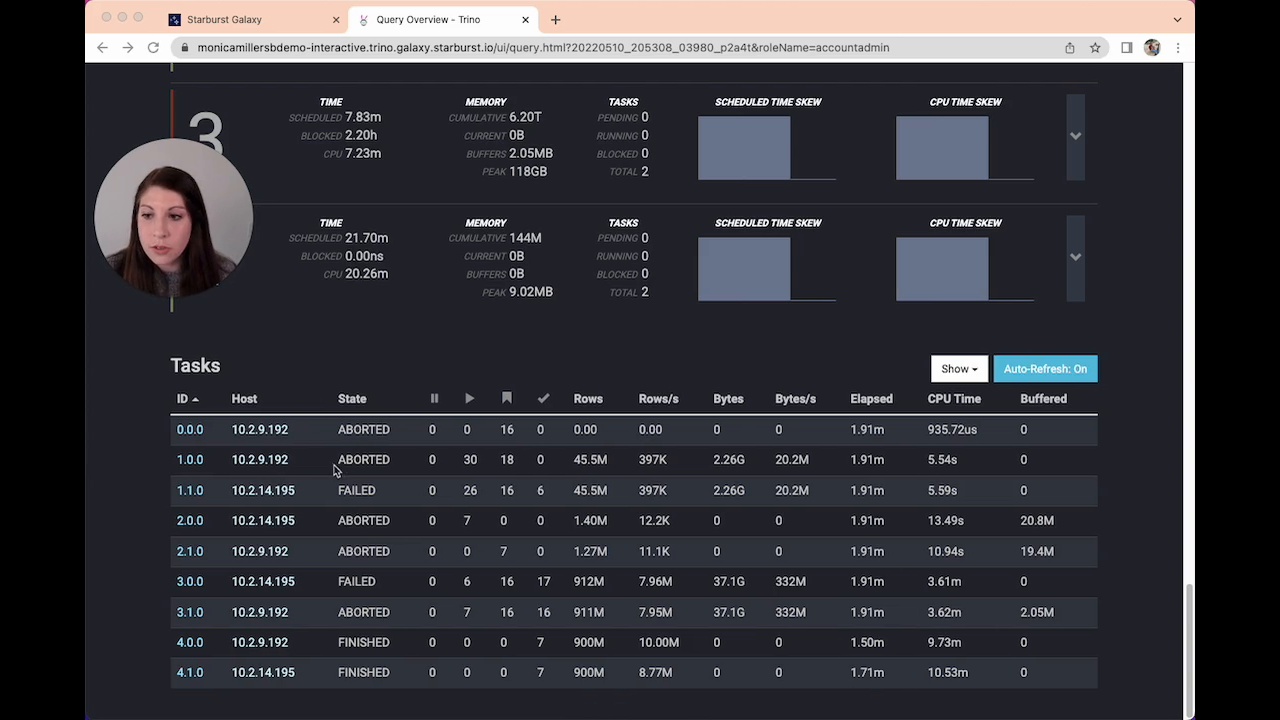Open the side panel icon

coord(1127,47)
